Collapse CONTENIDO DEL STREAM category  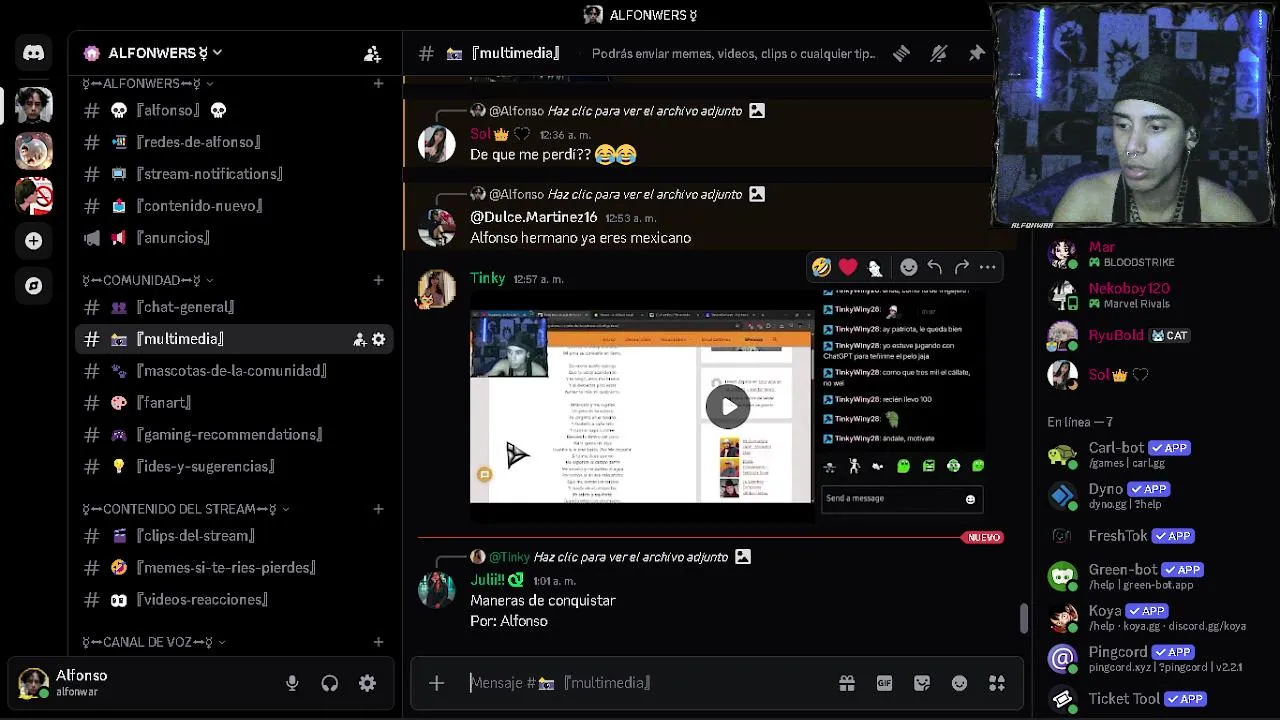(186, 509)
